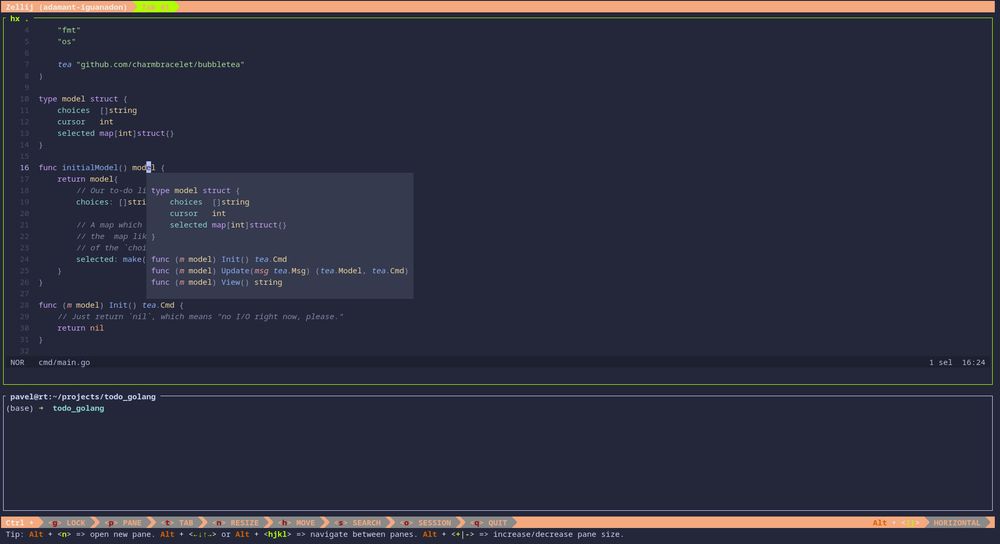
Task: Click the View() string signature in popup
Action: tap(217, 283)
